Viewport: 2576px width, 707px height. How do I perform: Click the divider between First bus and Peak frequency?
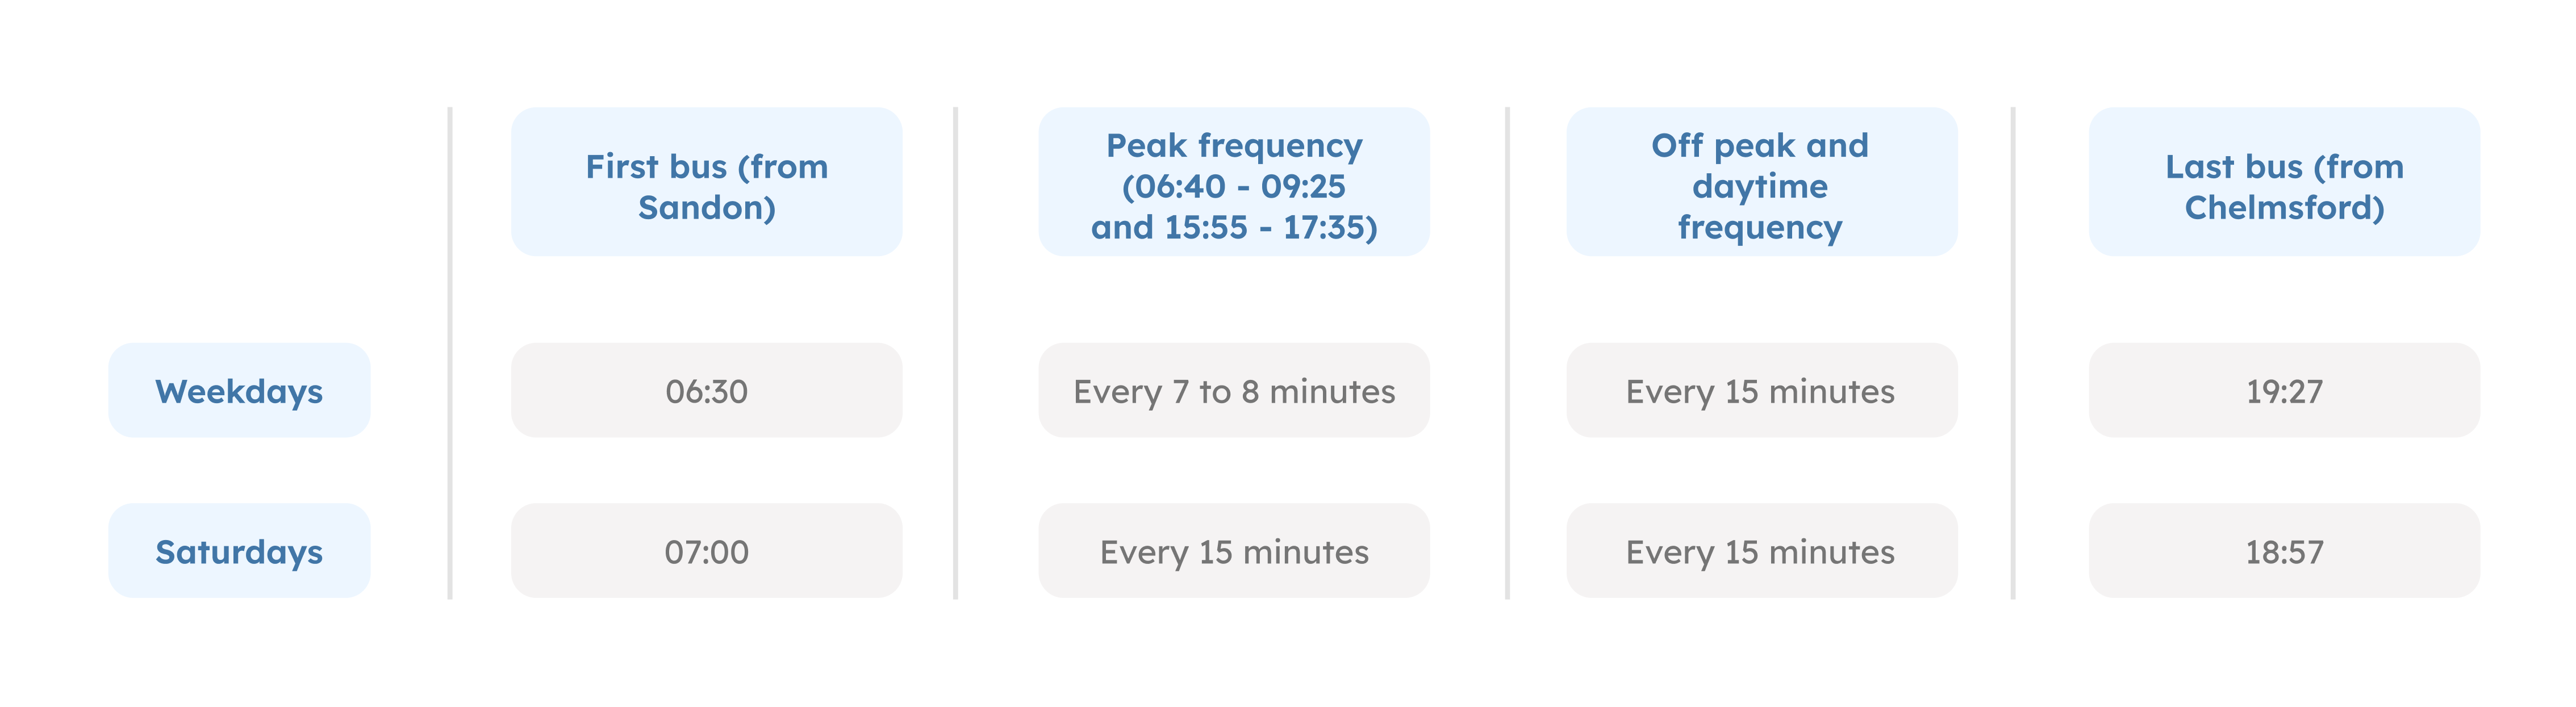tap(956, 353)
